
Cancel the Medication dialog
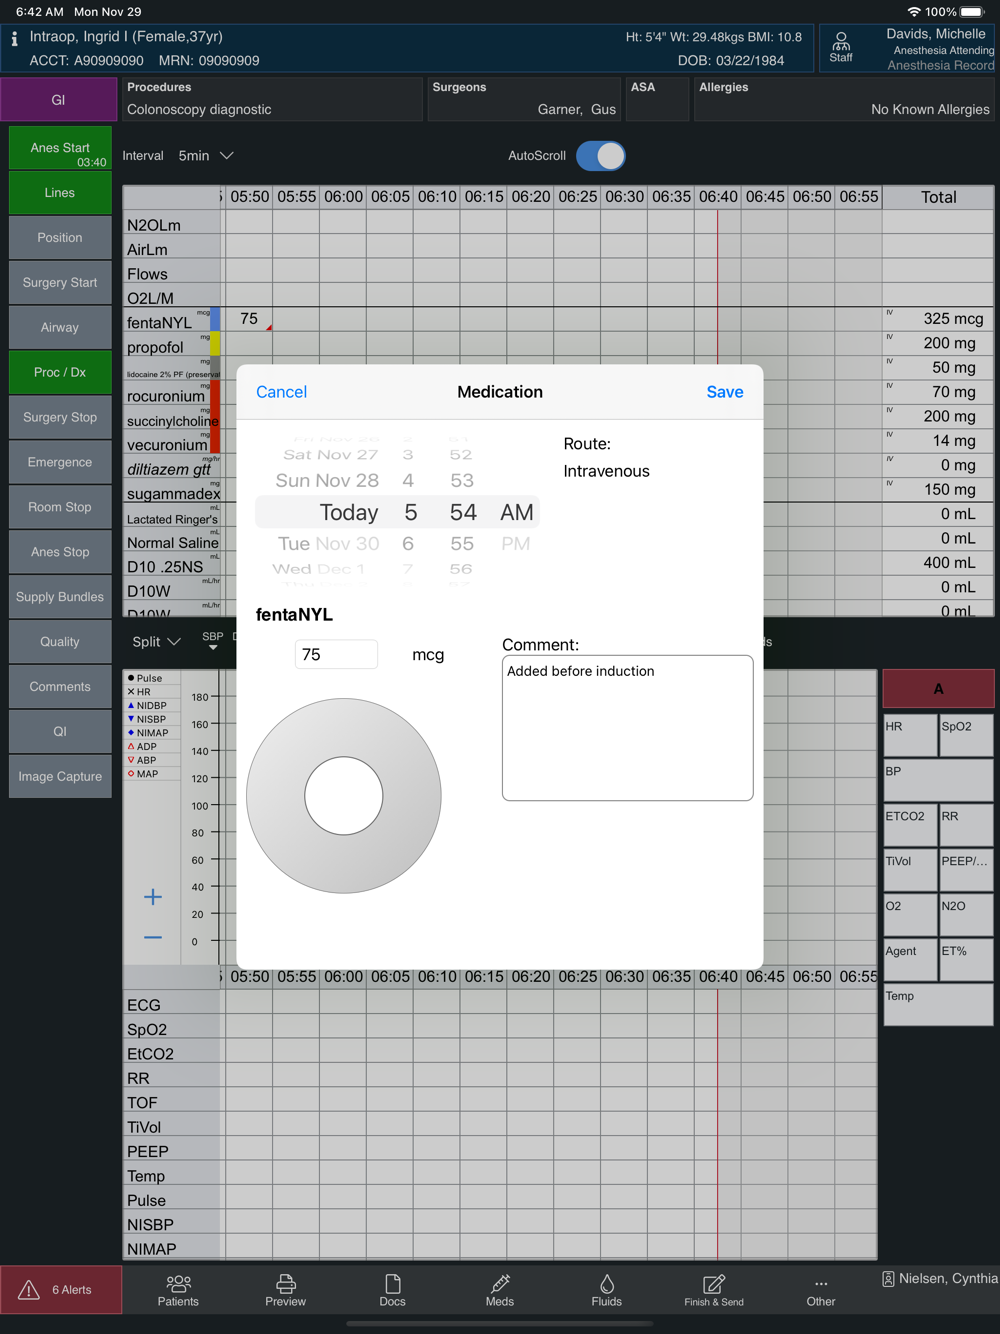[281, 392]
